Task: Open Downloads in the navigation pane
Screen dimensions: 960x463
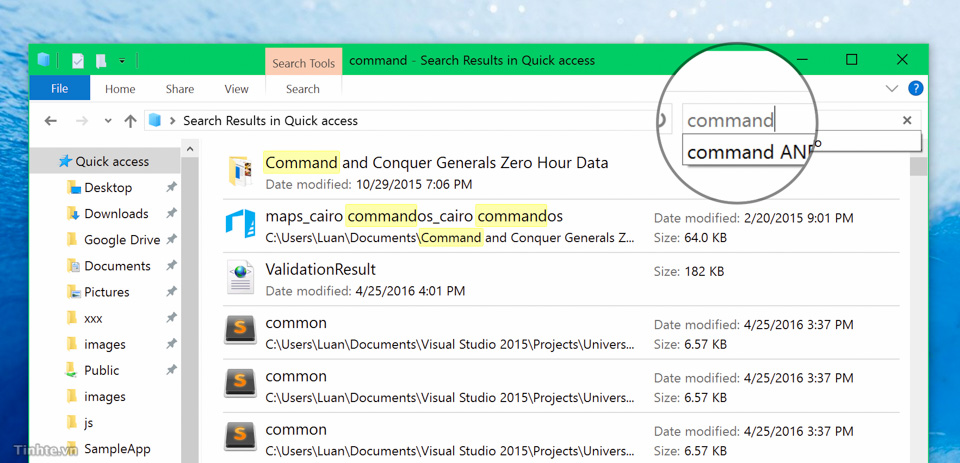Action: coord(116,214)
